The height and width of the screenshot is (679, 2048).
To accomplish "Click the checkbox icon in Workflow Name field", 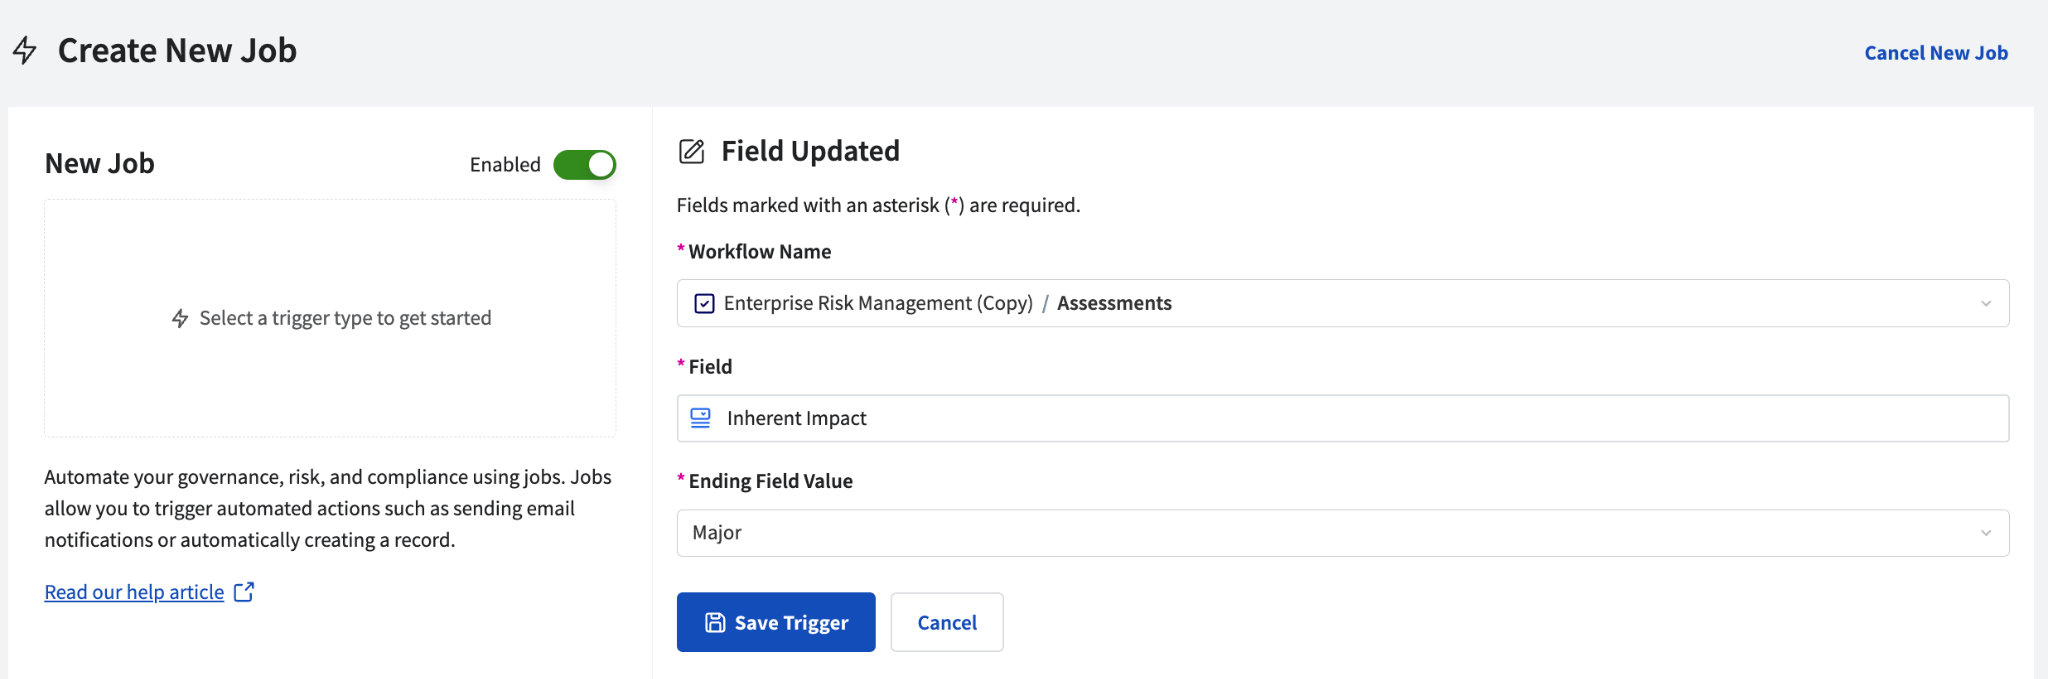I will [x=704, y=303].
